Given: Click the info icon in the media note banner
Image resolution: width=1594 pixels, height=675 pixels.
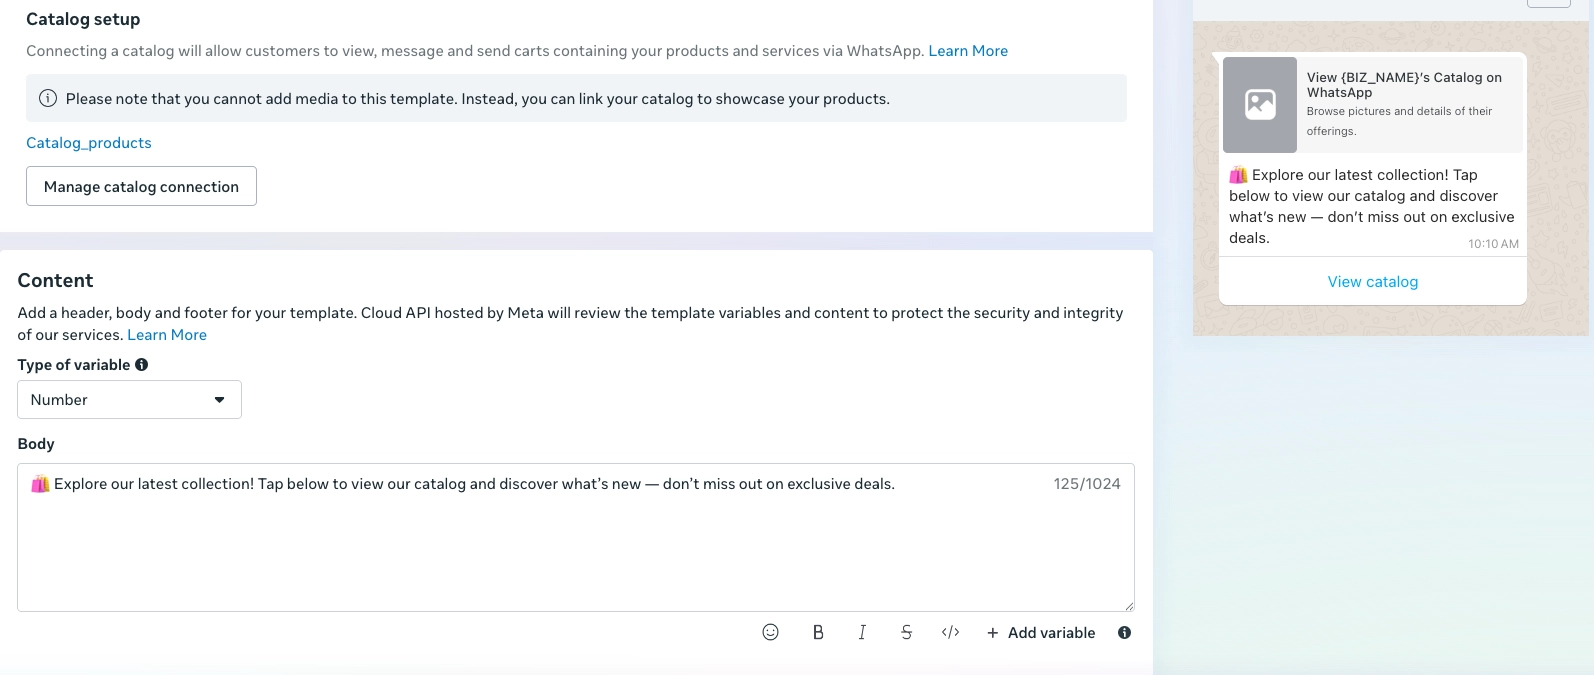Looking at the screenshot, I should [47, 99].
